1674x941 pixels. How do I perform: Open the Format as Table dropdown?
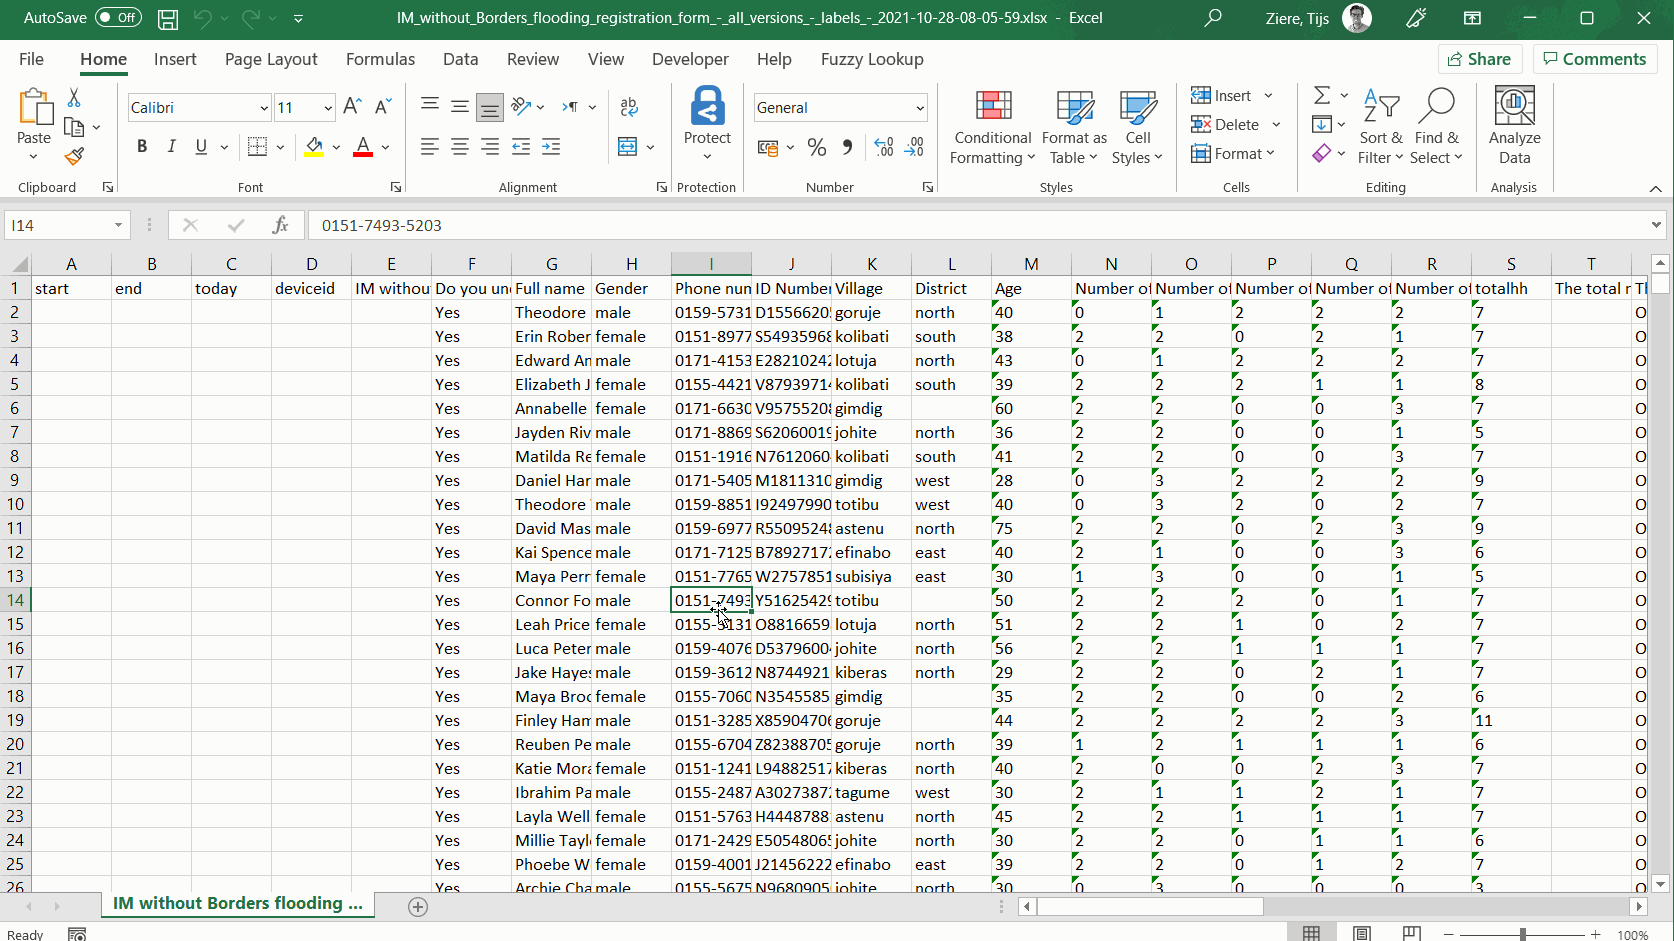pos(1074,127)
